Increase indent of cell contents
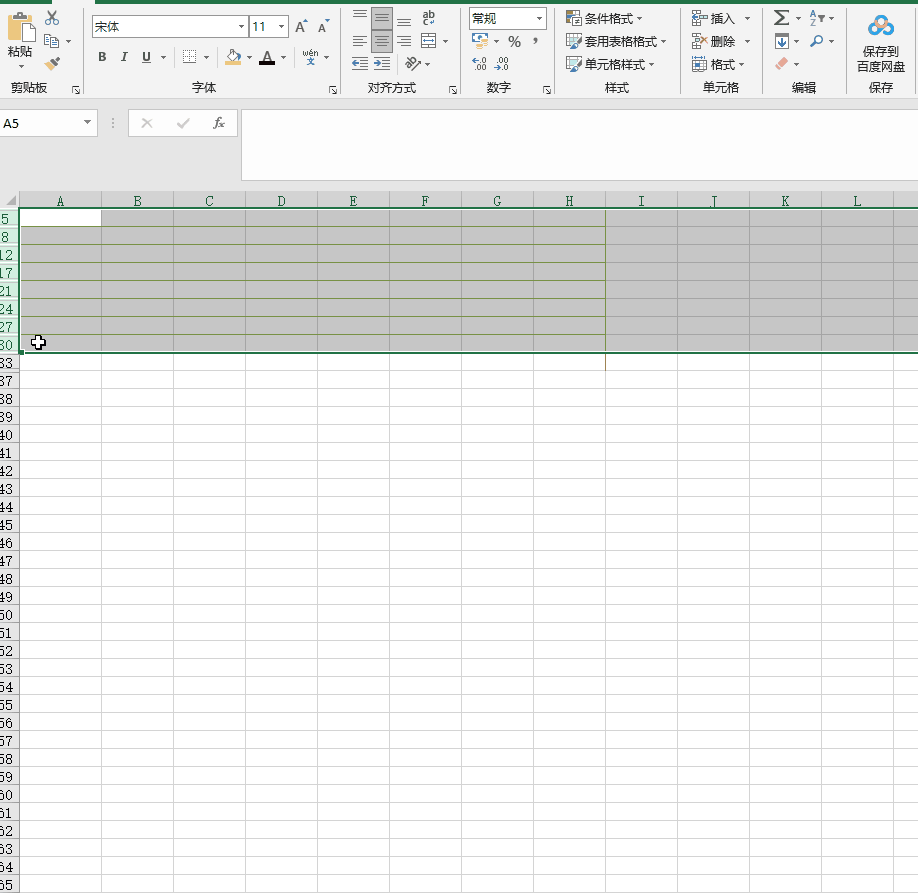This screenshot has height=893, width=918. click(x=382, y=63)
